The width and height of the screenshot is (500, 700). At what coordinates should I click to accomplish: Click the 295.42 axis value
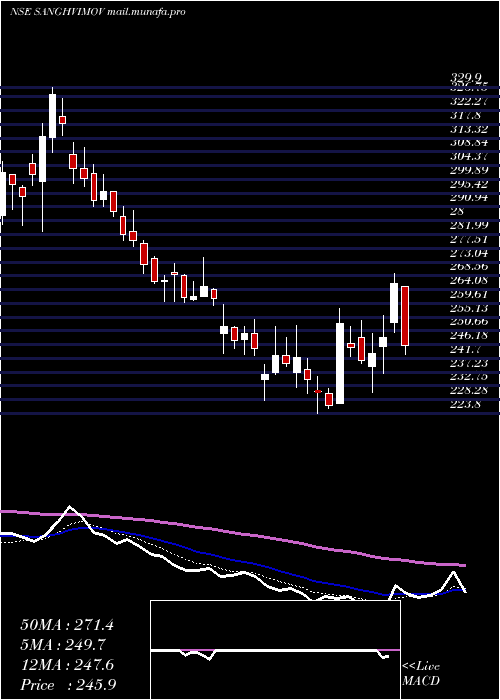coord(469,184)
